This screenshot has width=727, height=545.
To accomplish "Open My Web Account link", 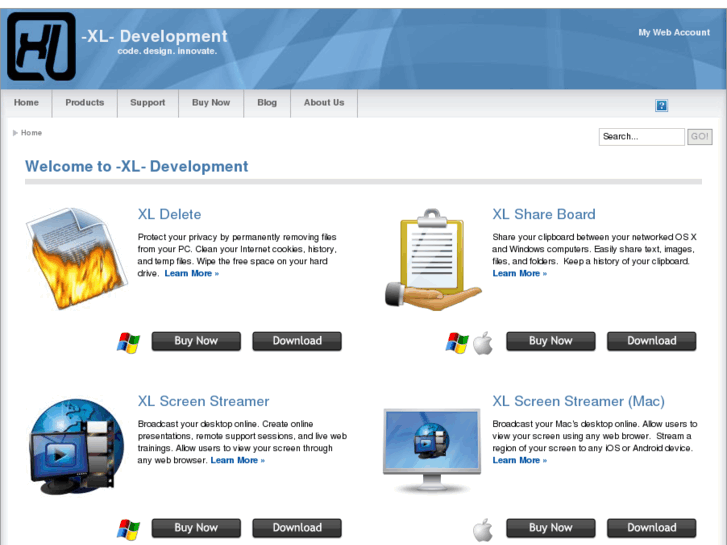I will coord(674,32).
